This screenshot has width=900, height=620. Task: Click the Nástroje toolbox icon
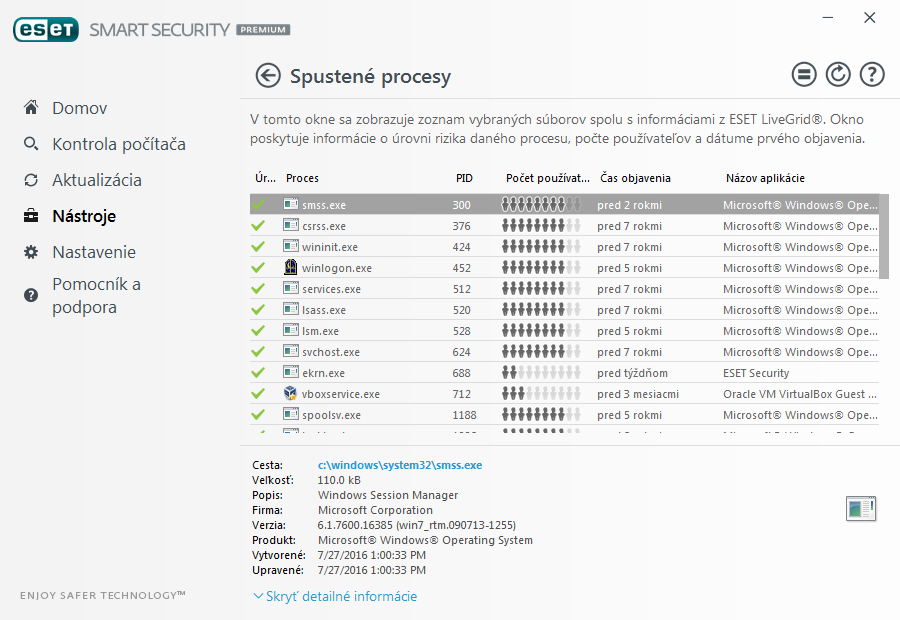coord(31,216)
